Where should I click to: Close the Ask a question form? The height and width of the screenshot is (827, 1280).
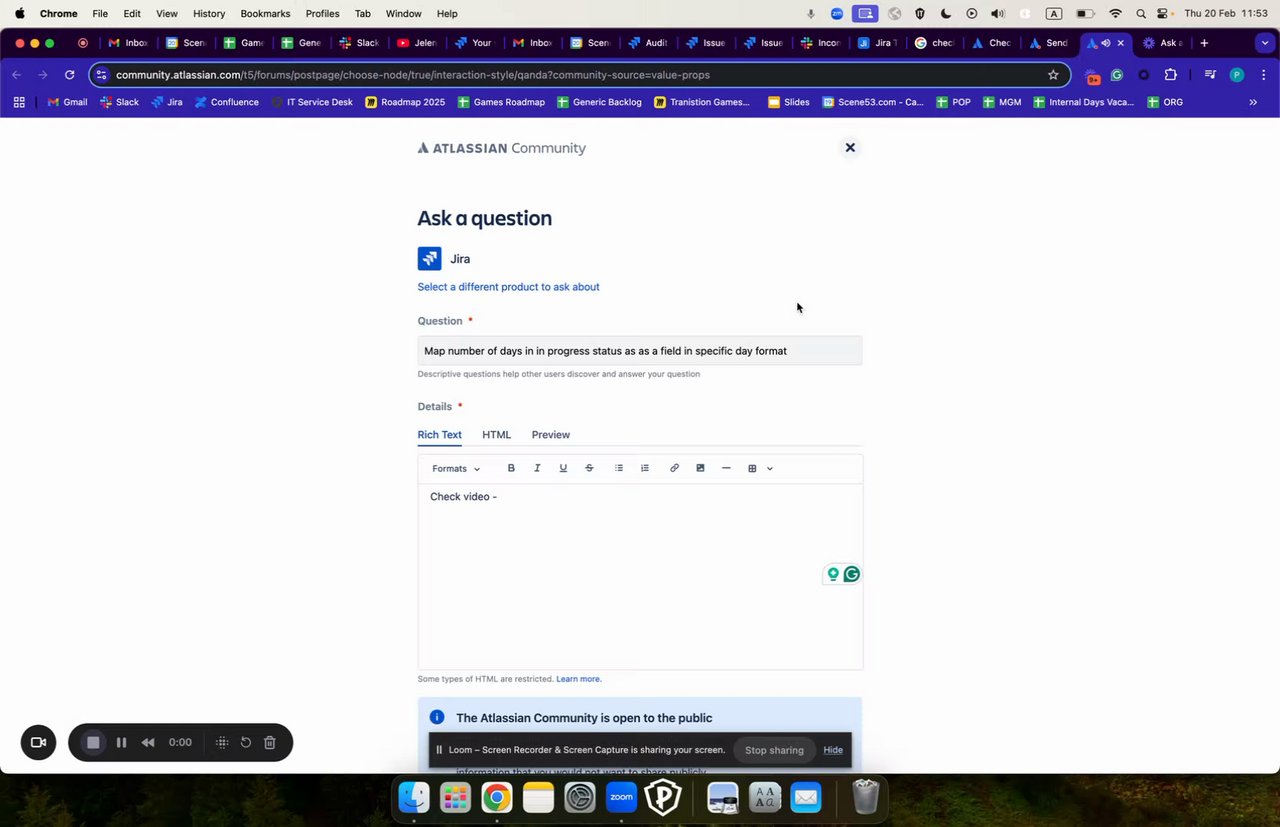(850, 148)
